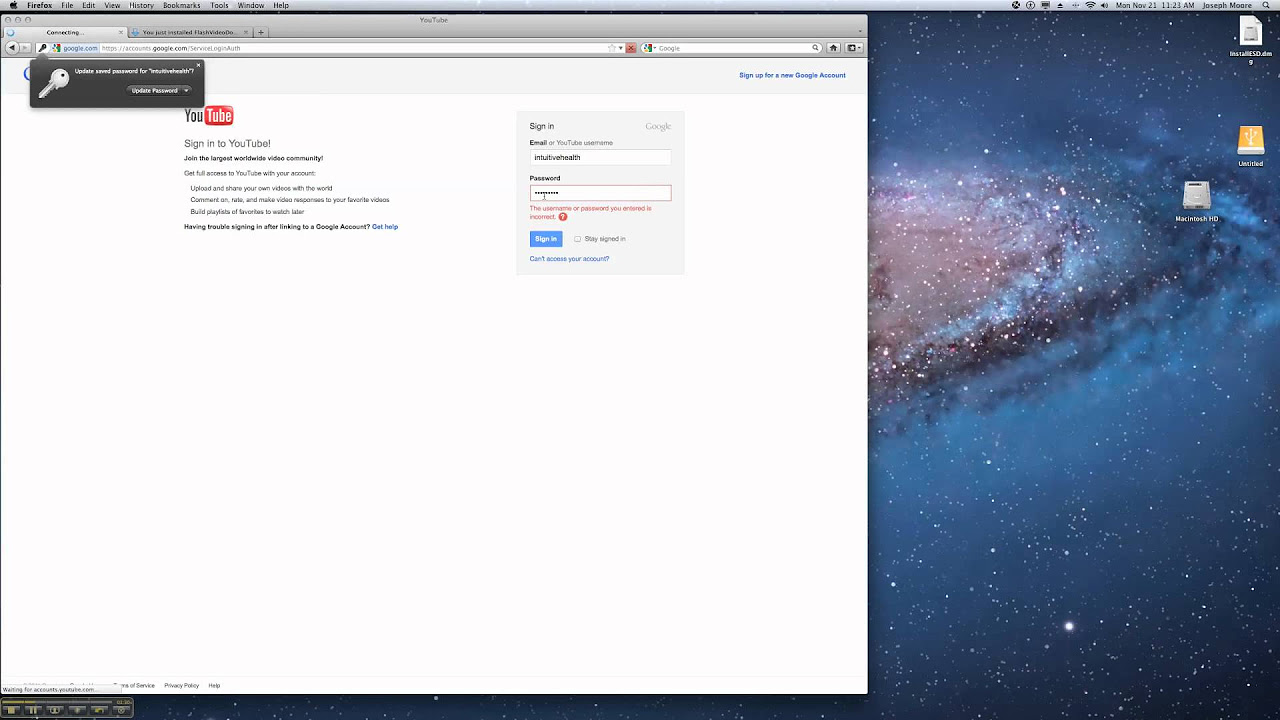Click the search magnifier in Google search box
The width and height of the screenshot is (1280, 720).
pyautogui.click(x=816, y=48)
